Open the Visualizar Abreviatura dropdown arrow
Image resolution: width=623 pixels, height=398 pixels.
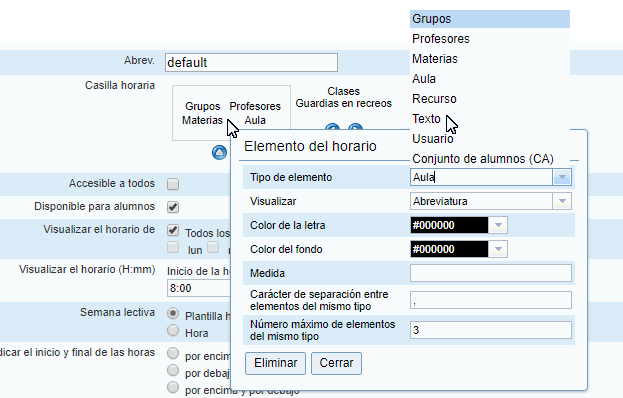[562, 201]
